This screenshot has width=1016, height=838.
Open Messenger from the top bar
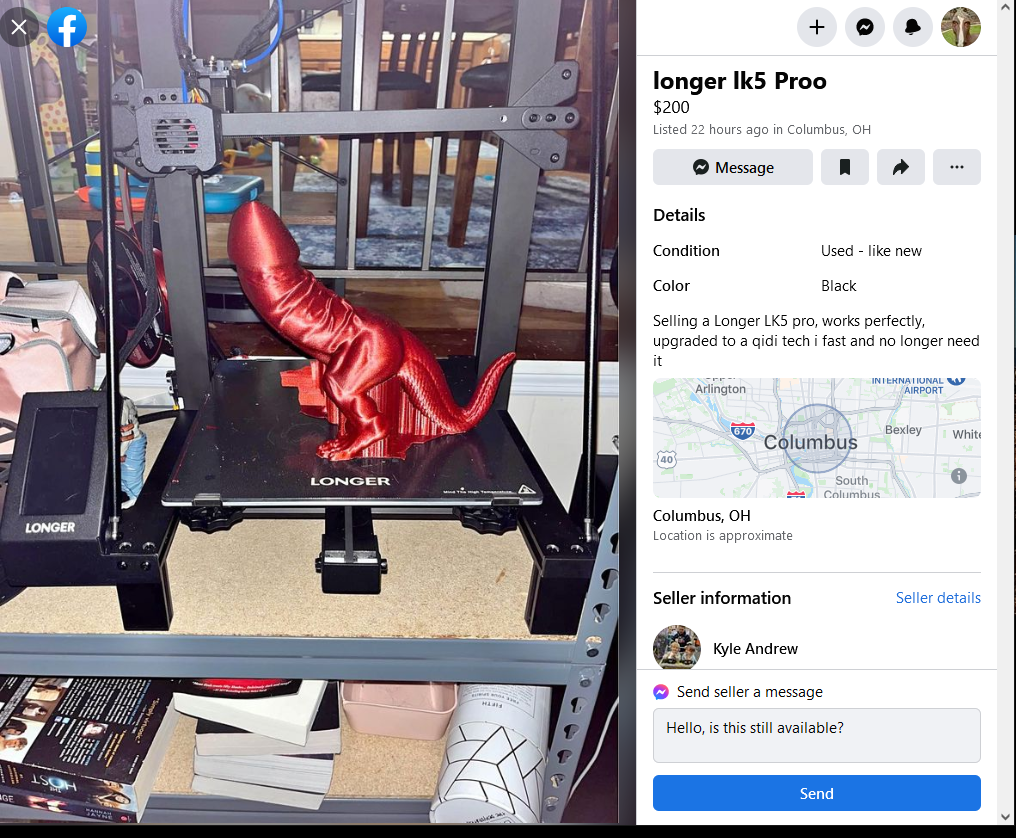[x=864, y=27]
